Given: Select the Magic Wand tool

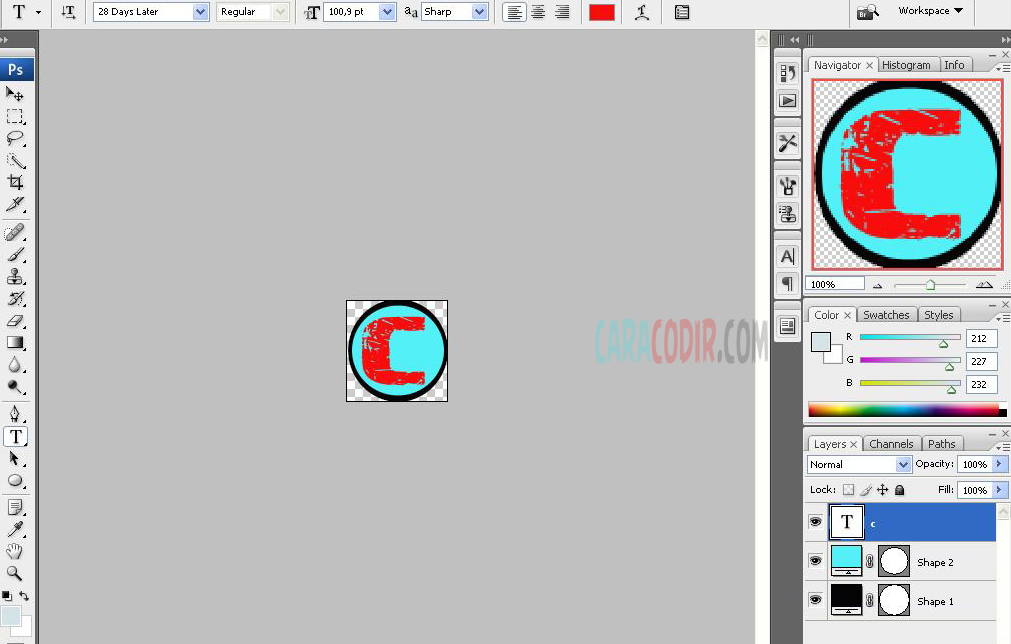Looking at the screenshot, I should tap(14, 161).
